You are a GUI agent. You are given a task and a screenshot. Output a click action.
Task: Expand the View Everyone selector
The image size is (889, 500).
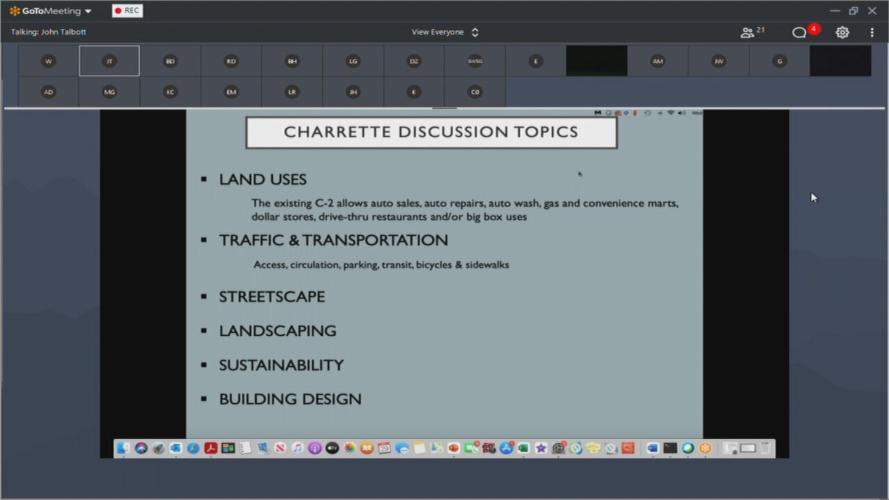tap(445, 32)
